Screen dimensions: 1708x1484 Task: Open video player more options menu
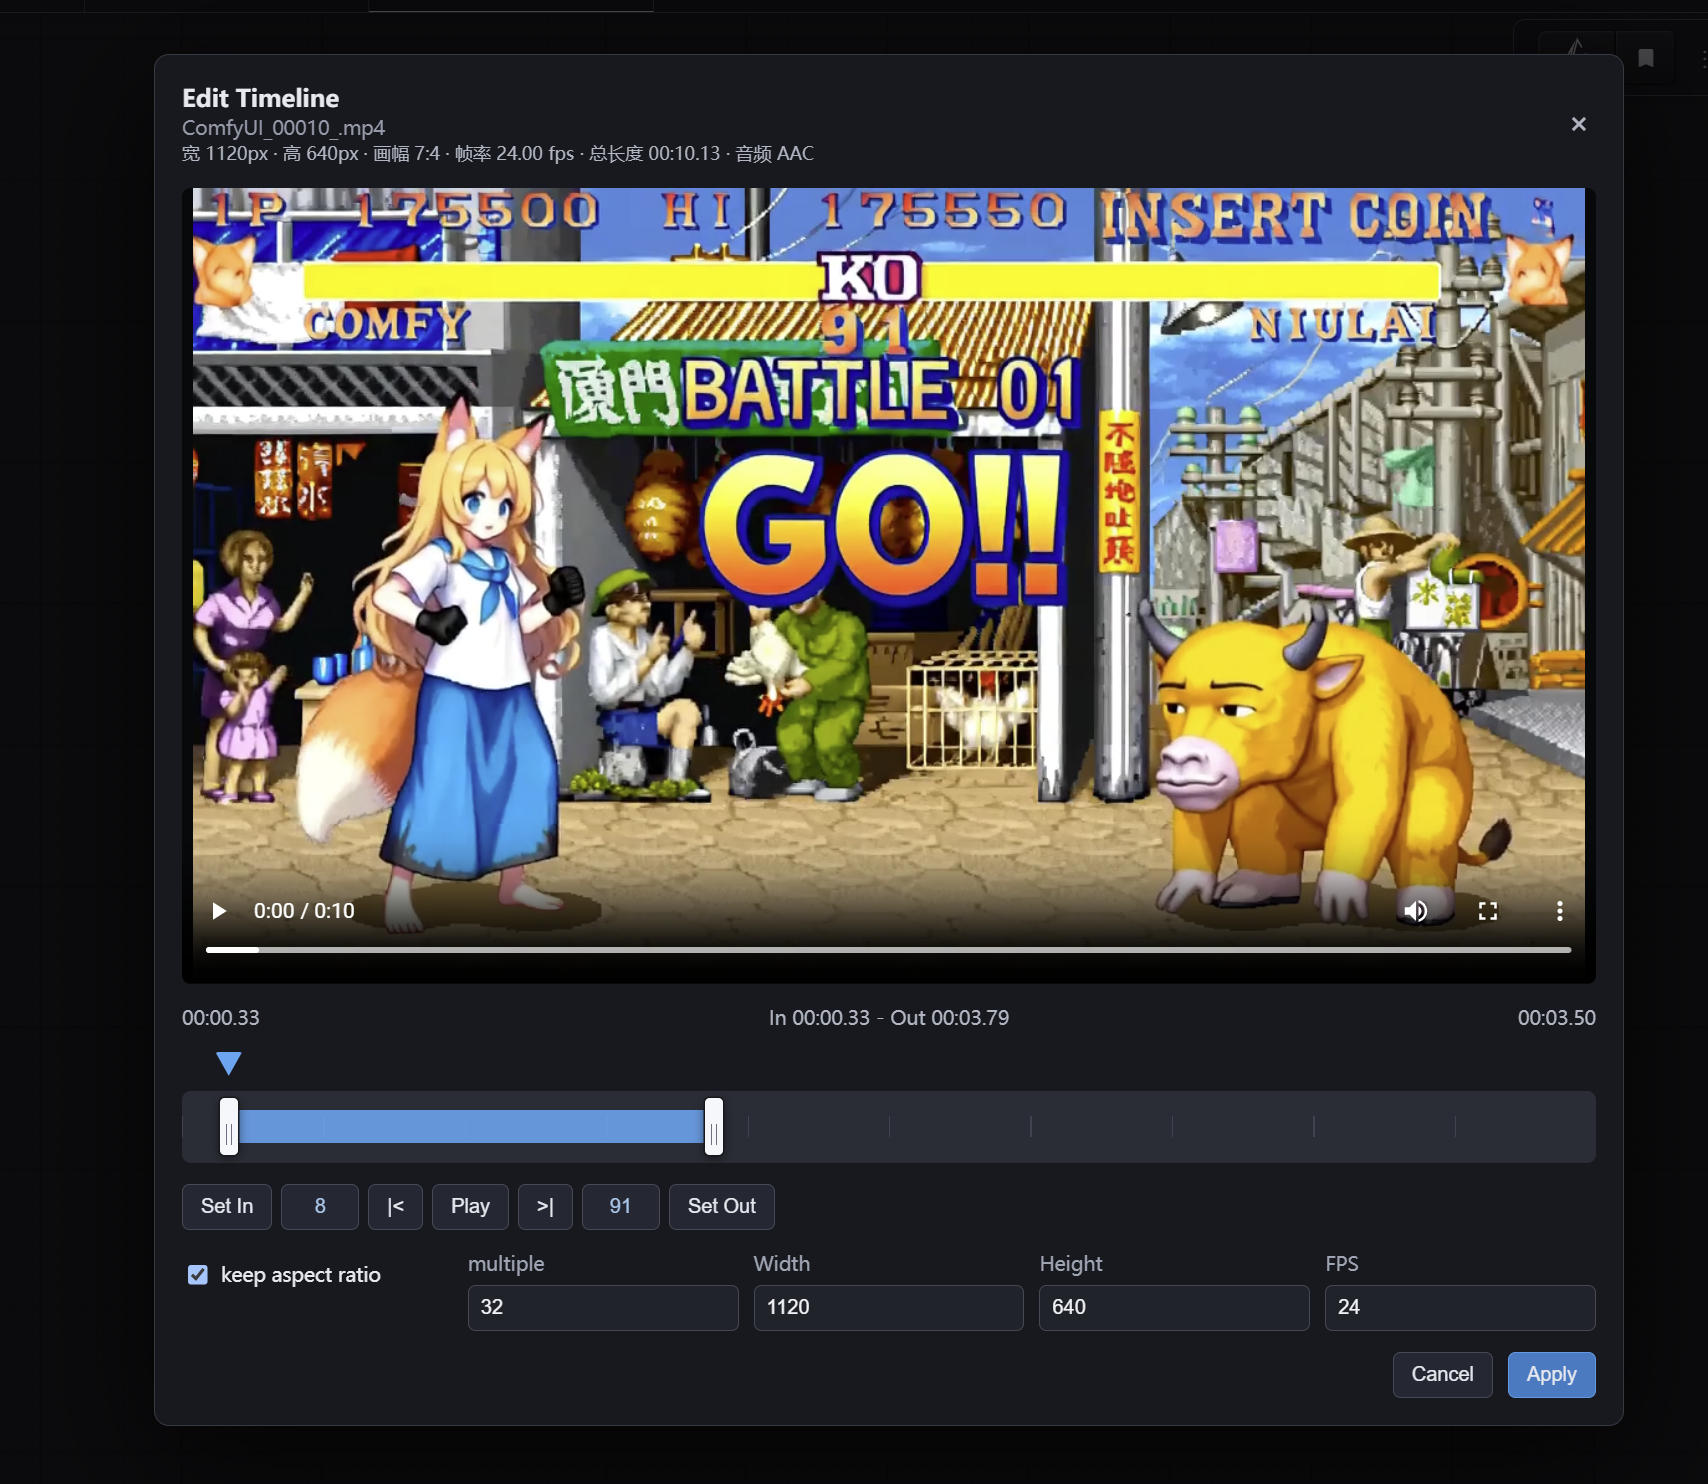coord(1559,911)
